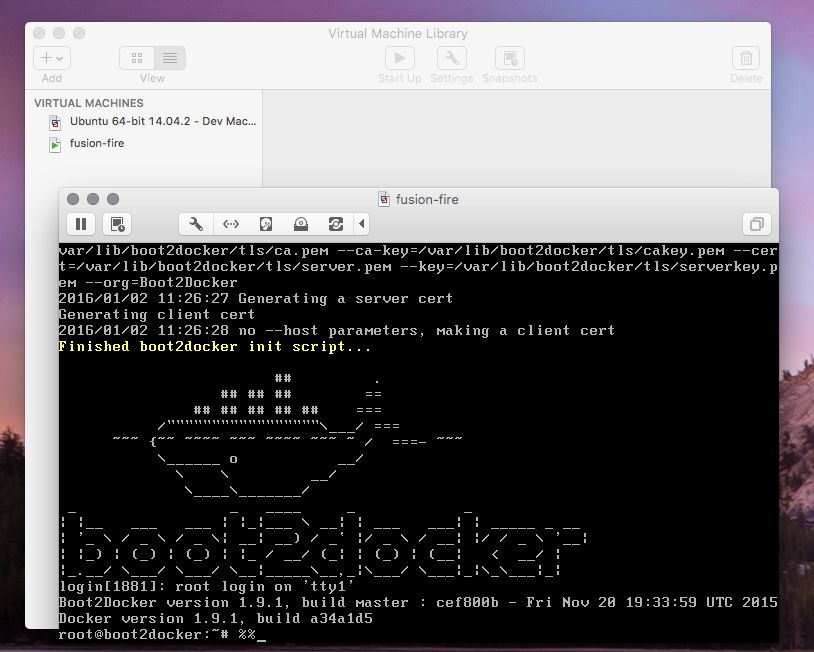Minimize the fusion-fire window

[x=93, y=199]
